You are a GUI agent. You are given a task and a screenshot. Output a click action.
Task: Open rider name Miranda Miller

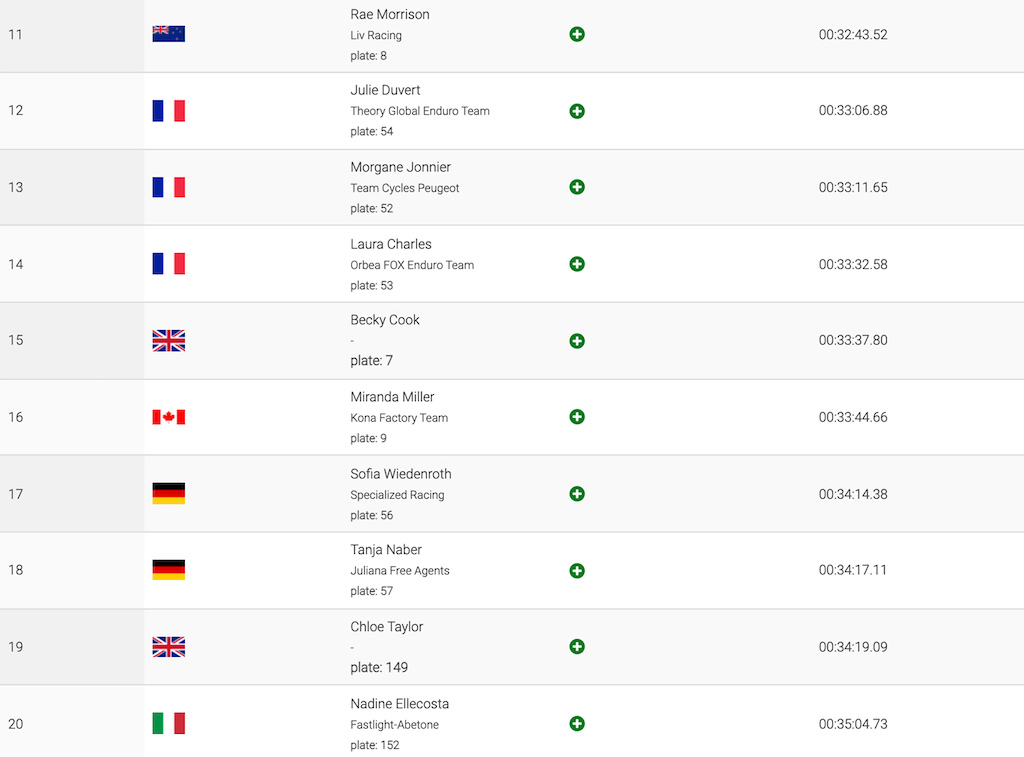392,396
